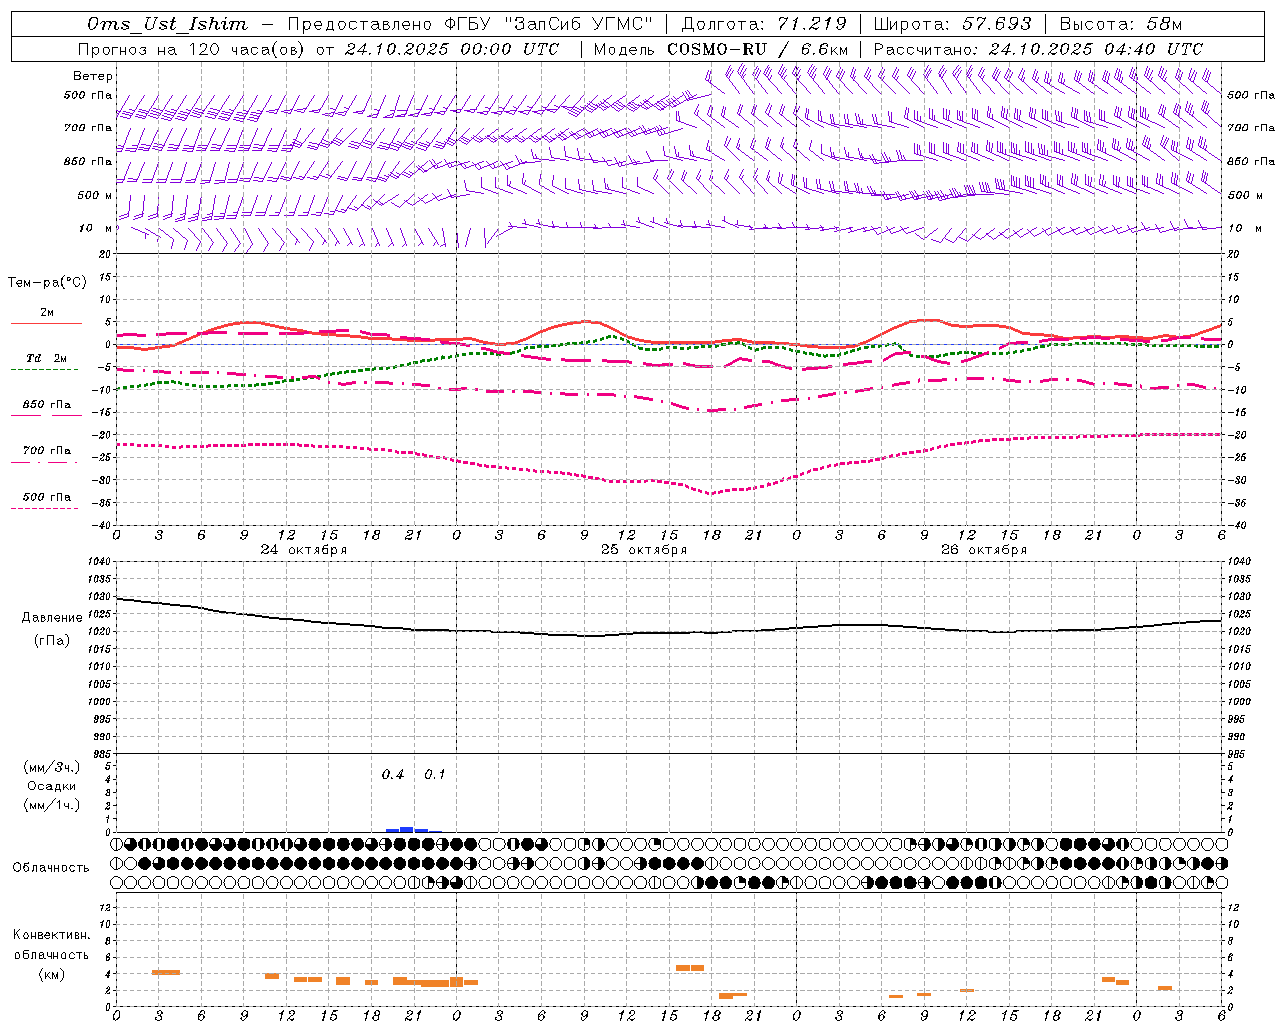Click the Тем-ра(°C) axis label
The height and width of the screenshot is (1024, 1280).
point(47,283)
